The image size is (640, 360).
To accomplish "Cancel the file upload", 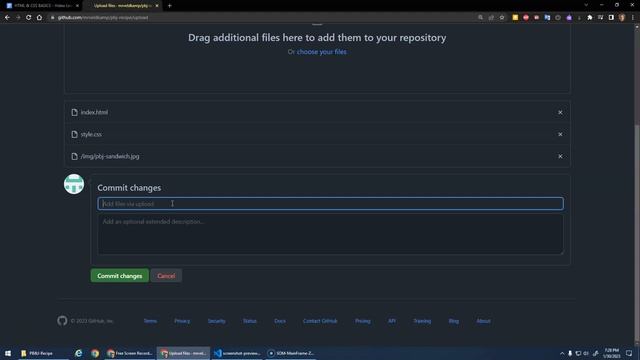I will (166, 276).
